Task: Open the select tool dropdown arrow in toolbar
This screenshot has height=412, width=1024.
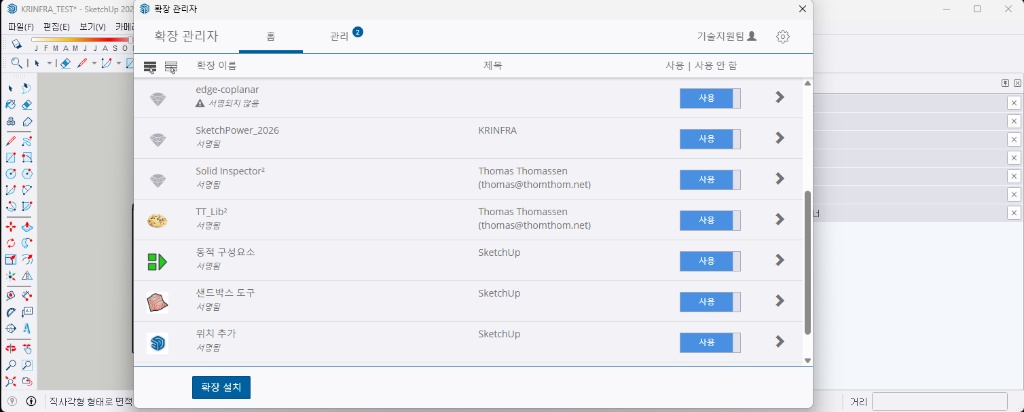Action: tap(50, 63)
